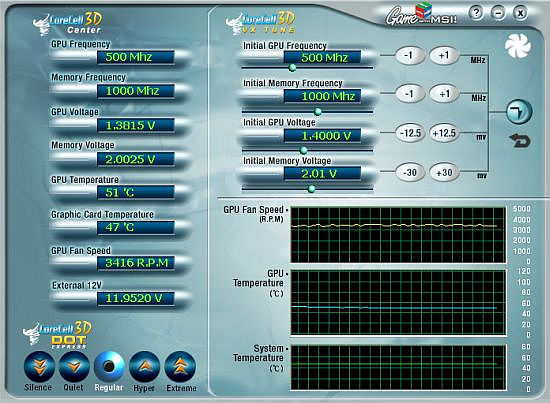Click the CoreCell 3D Center logo
Viewport: 550px width, 403px height.
67,24
